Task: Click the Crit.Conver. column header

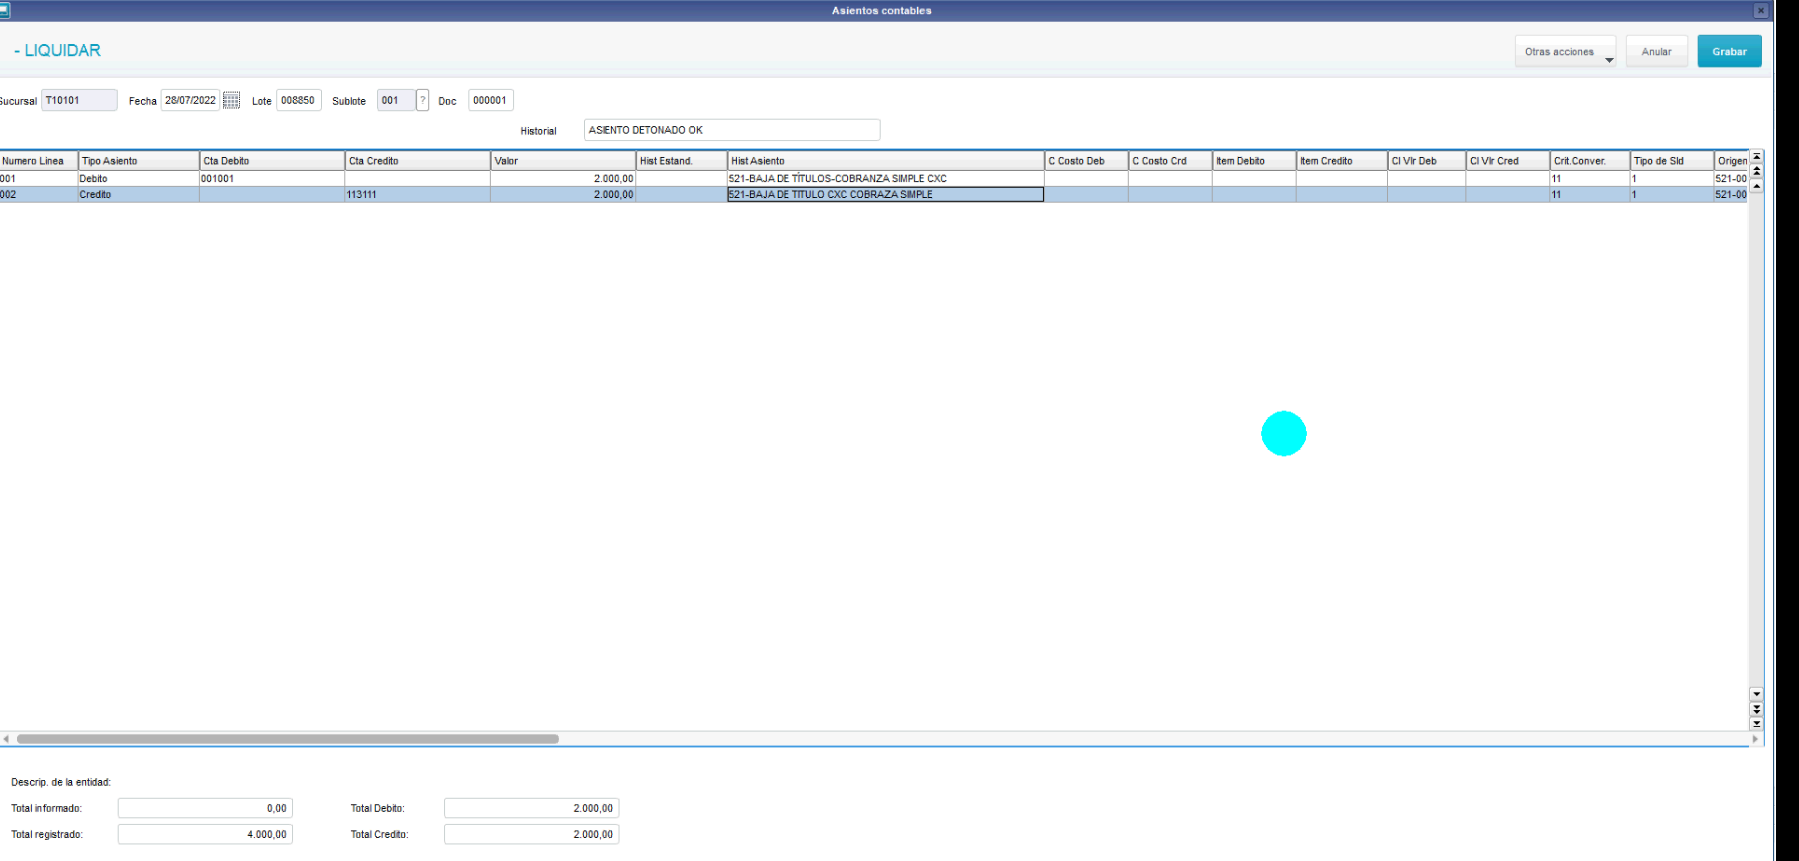Action: (1590, 161)
